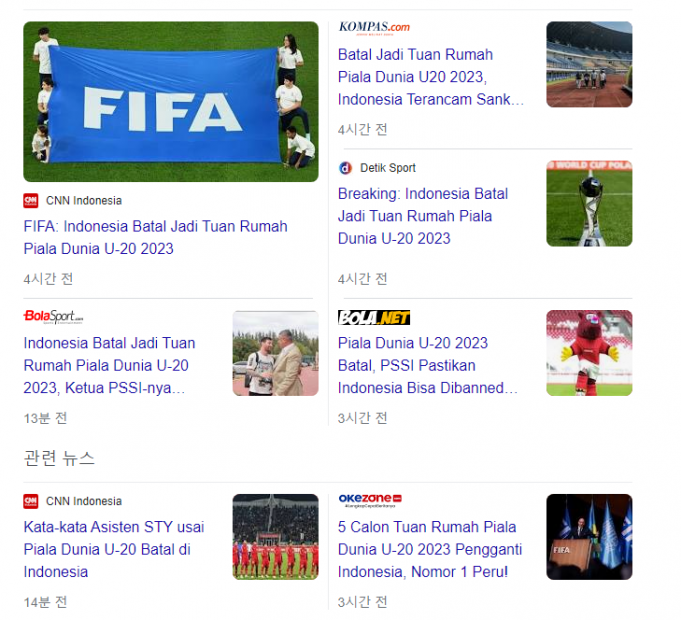The height and width of the screenshot is (620, 681).
Task: Open the FIFA podium thumbnail from Okezone
Action: coord(589,536)
